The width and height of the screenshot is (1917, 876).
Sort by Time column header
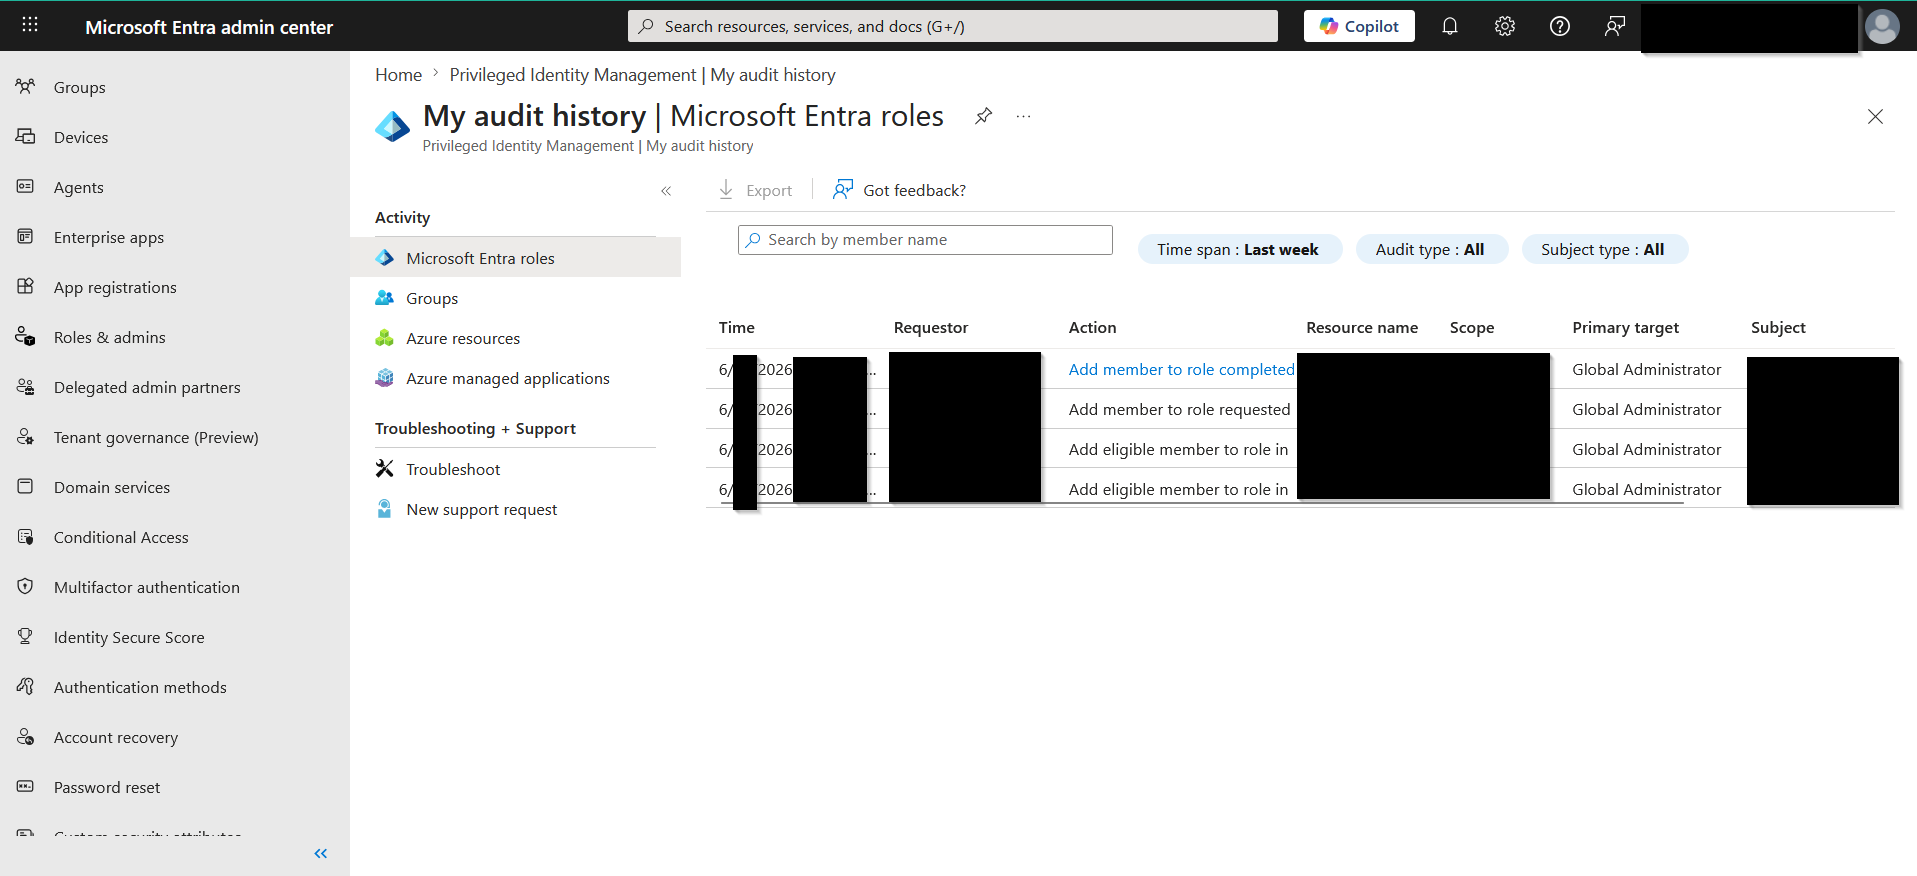pyautogui.click(x=737, y=327)
